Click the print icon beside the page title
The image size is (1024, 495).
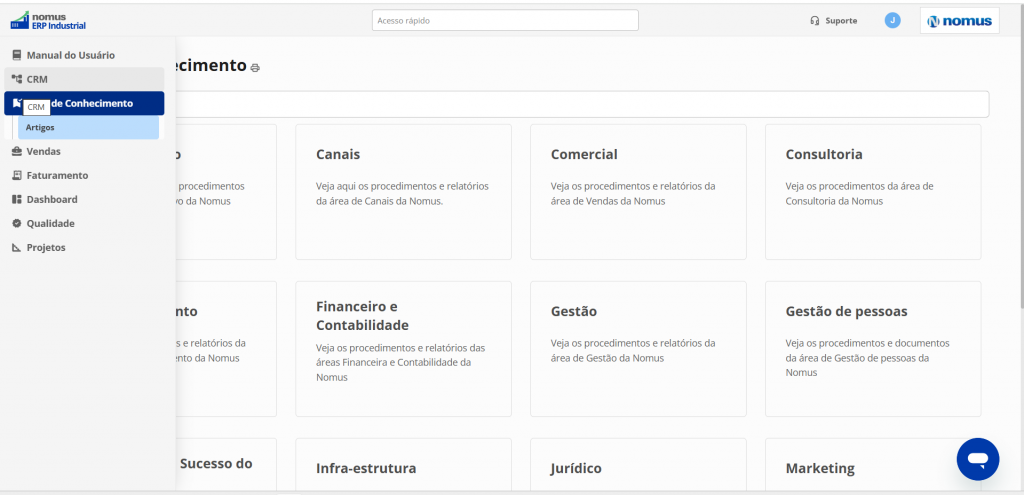tap(255, 68)
